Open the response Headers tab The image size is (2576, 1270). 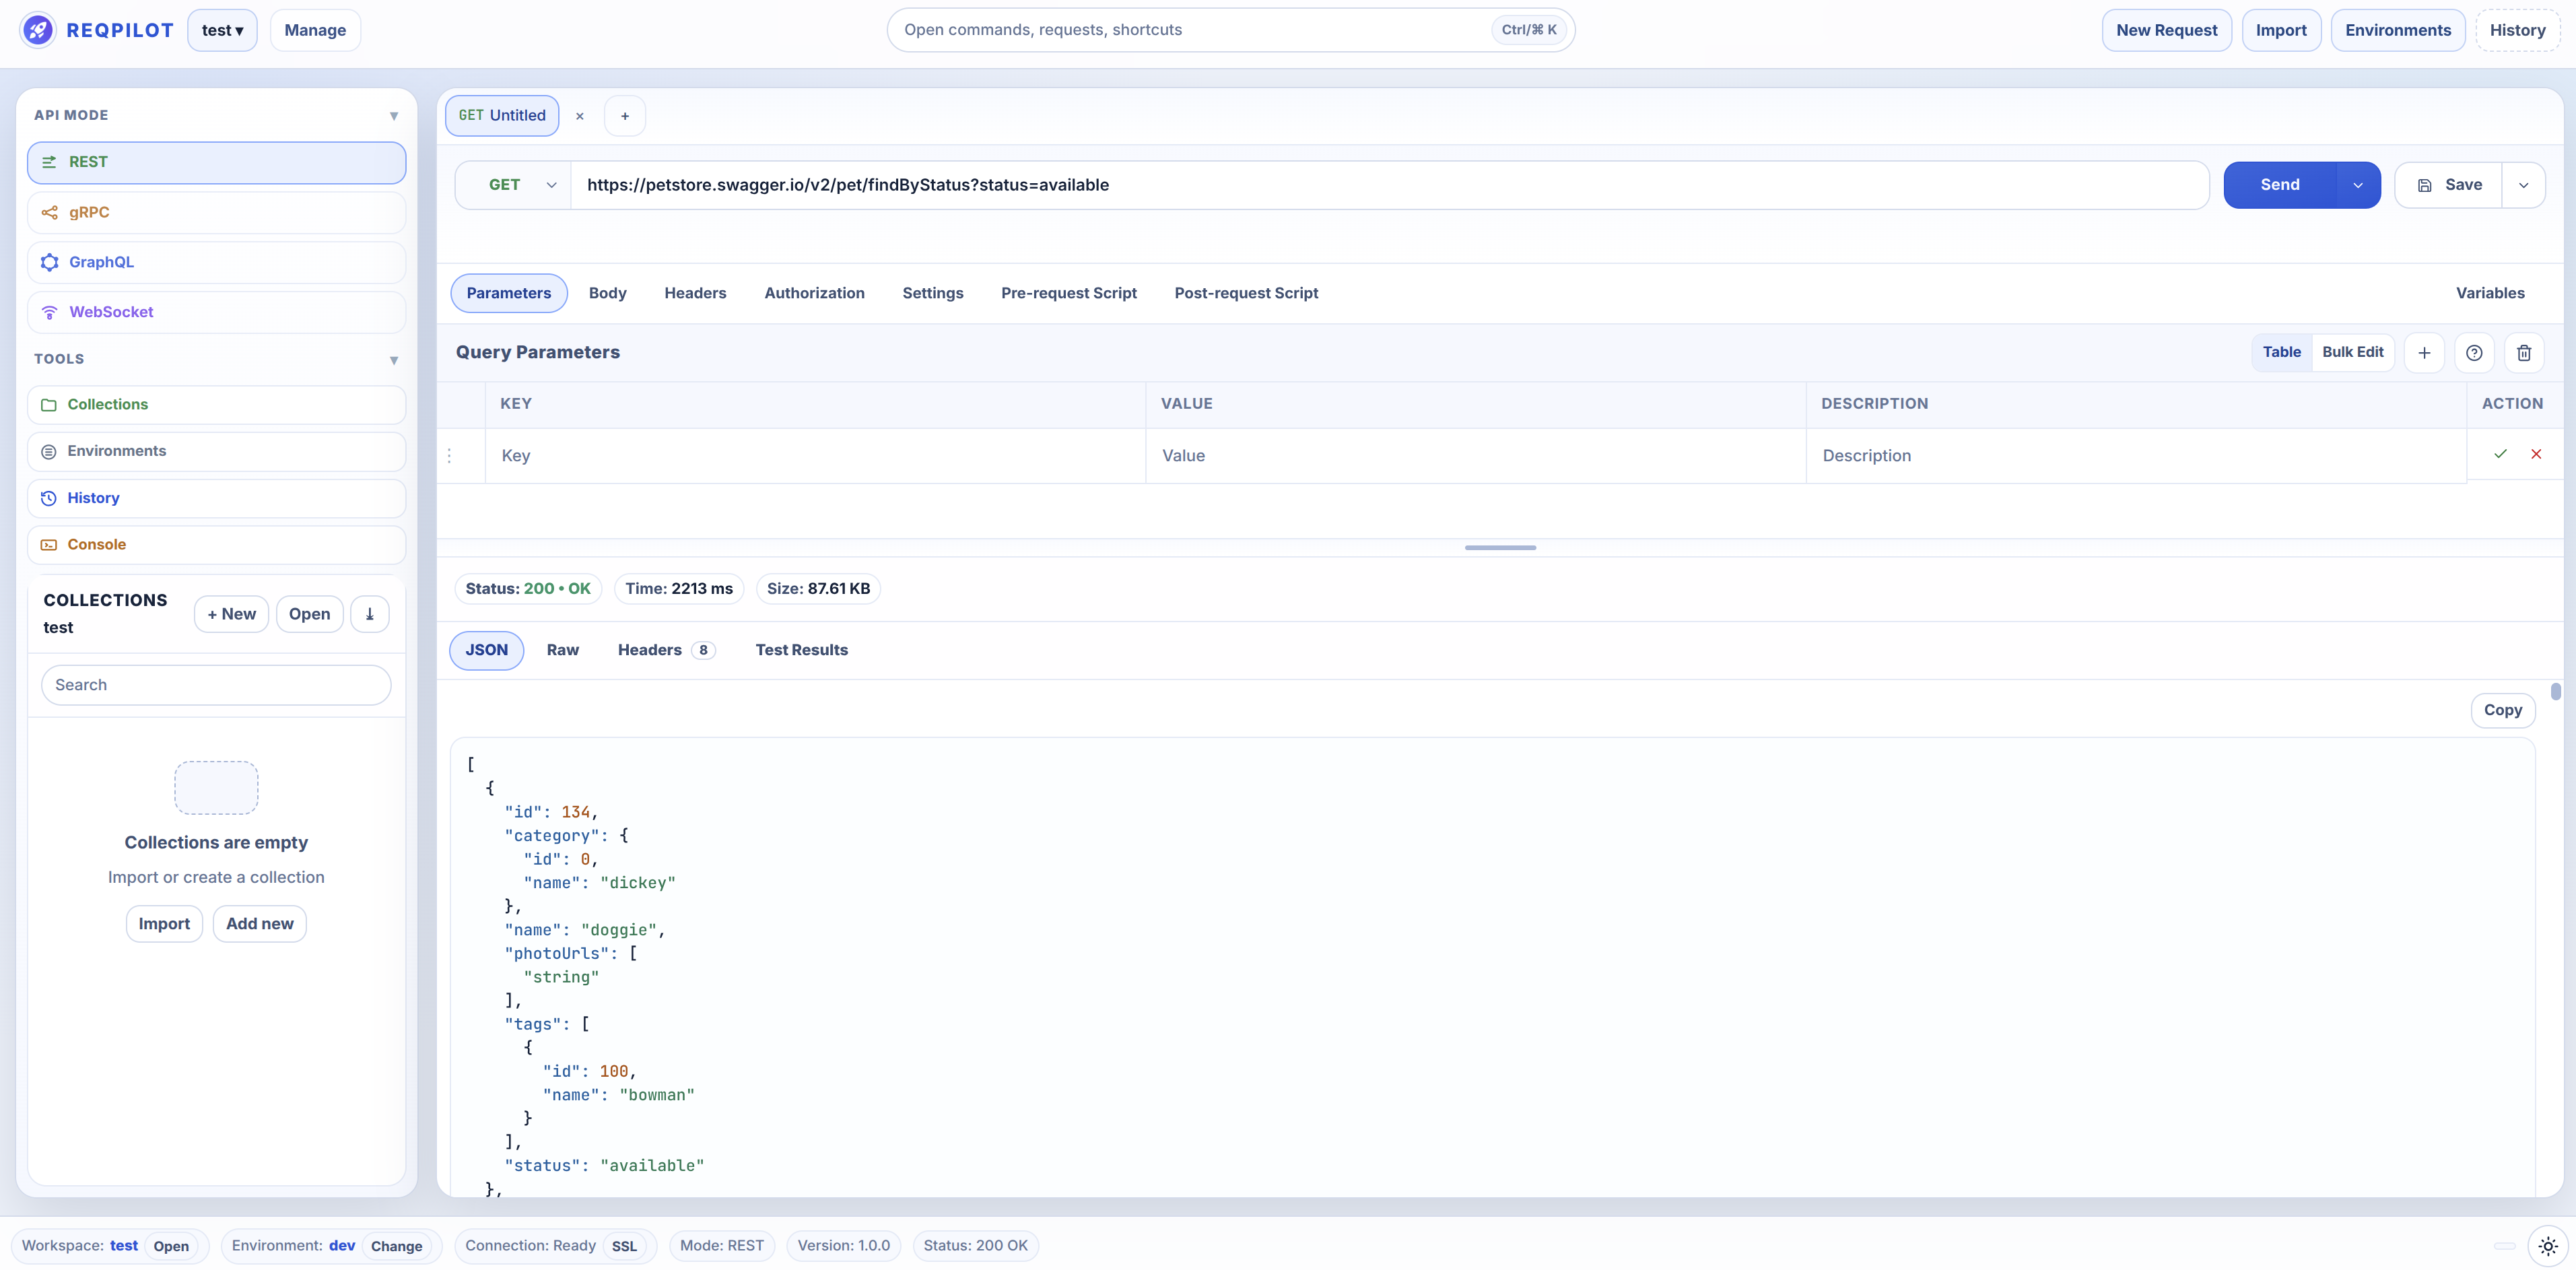650,650
